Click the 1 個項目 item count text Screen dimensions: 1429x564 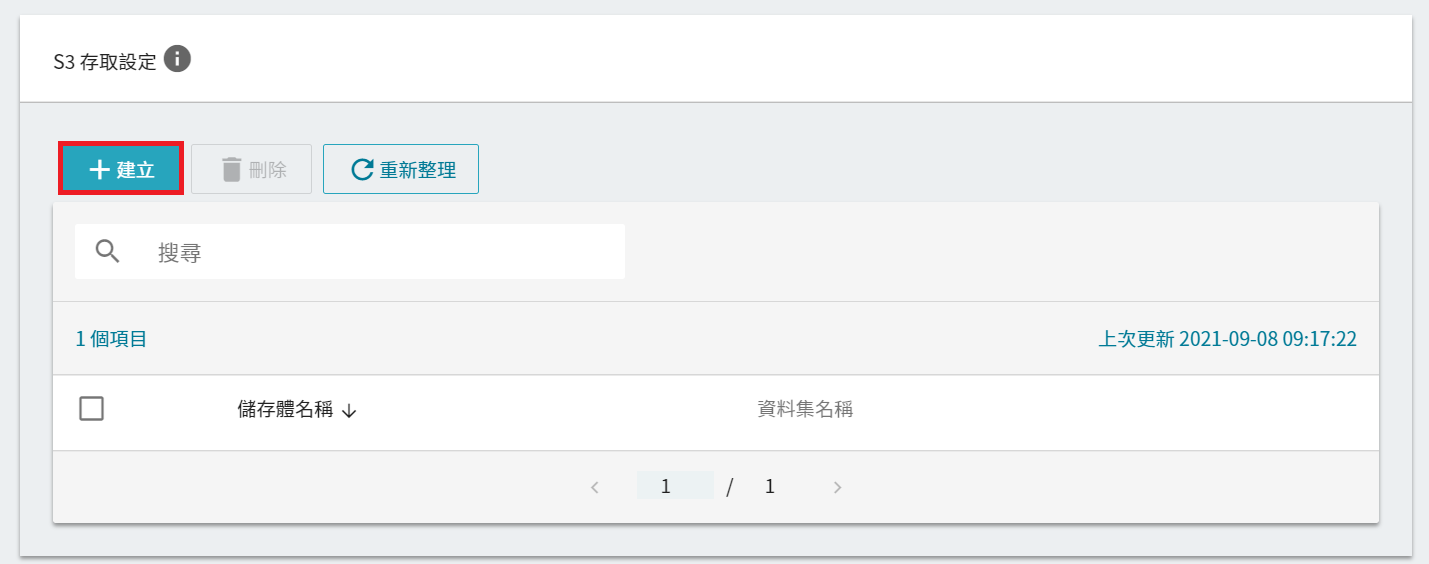[112, 339]
